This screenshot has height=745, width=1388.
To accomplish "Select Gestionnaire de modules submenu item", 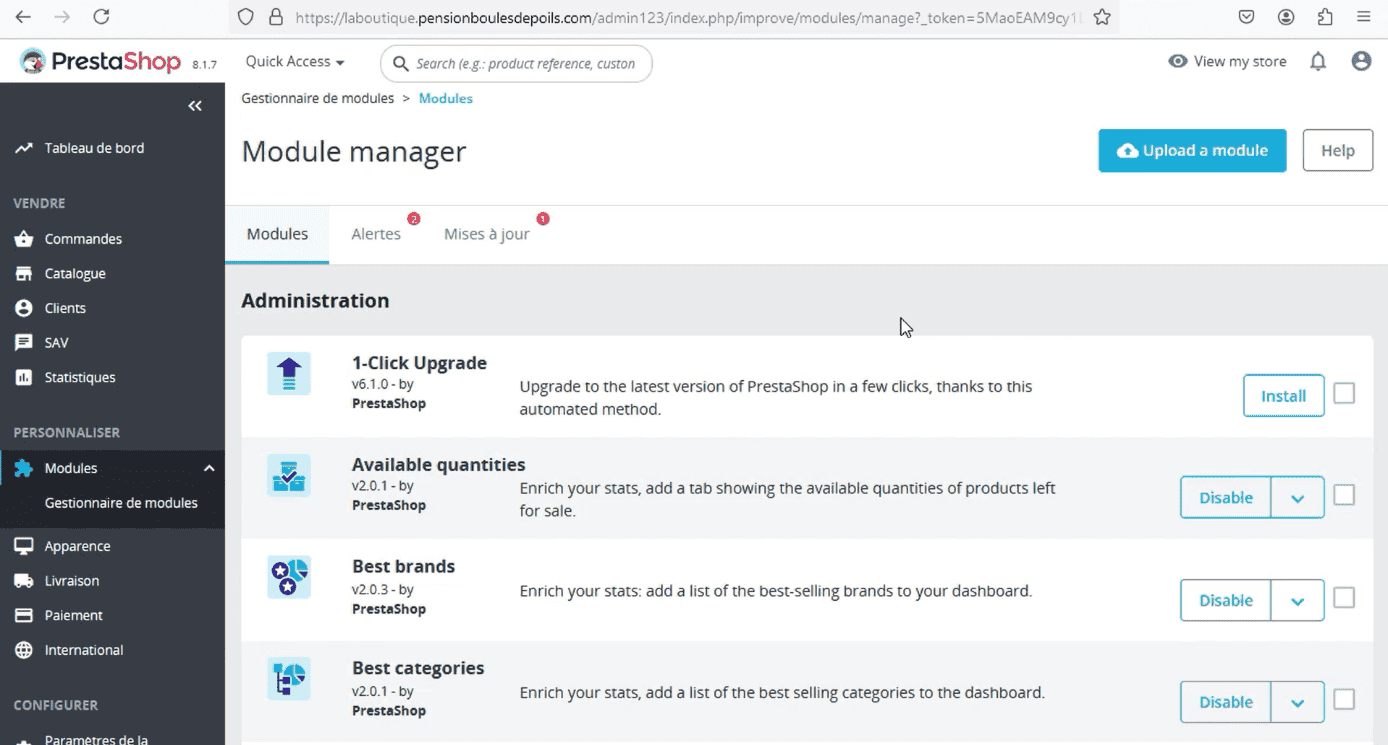I will 121,503.
